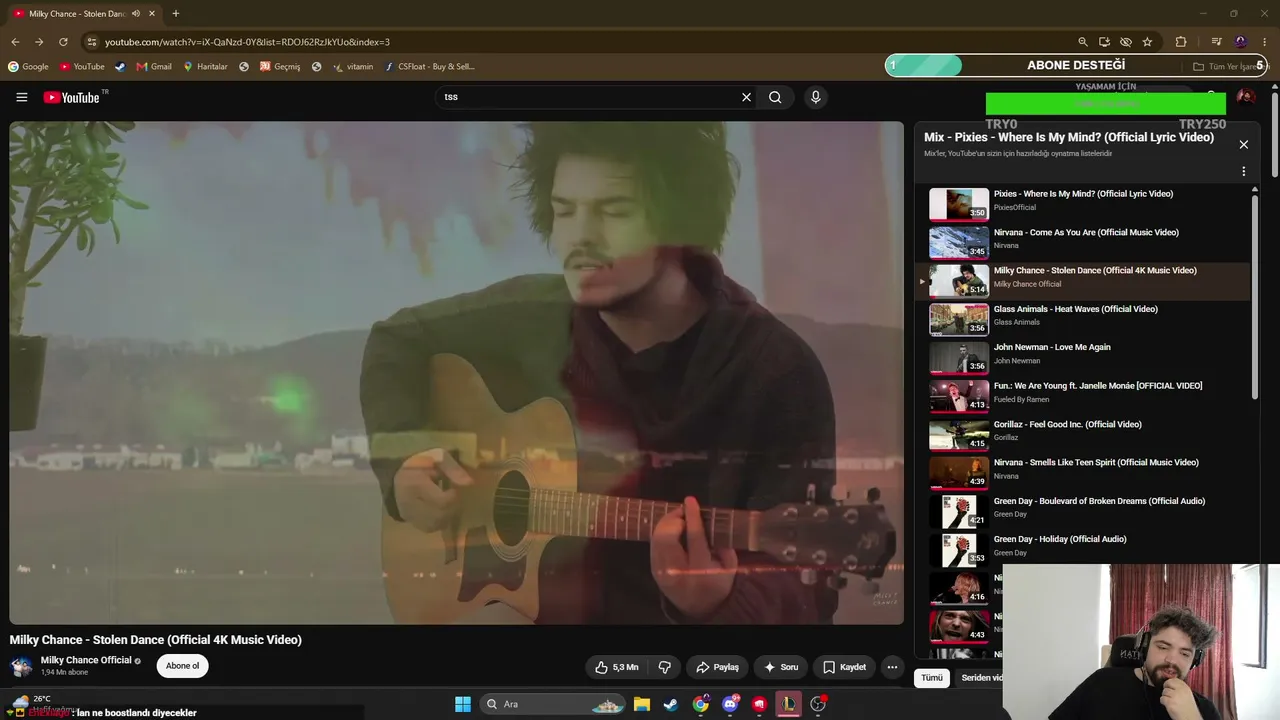Open the browser extensions puzzle menu
This screenshot has height=720, width=1280.
pos(1181,42)
